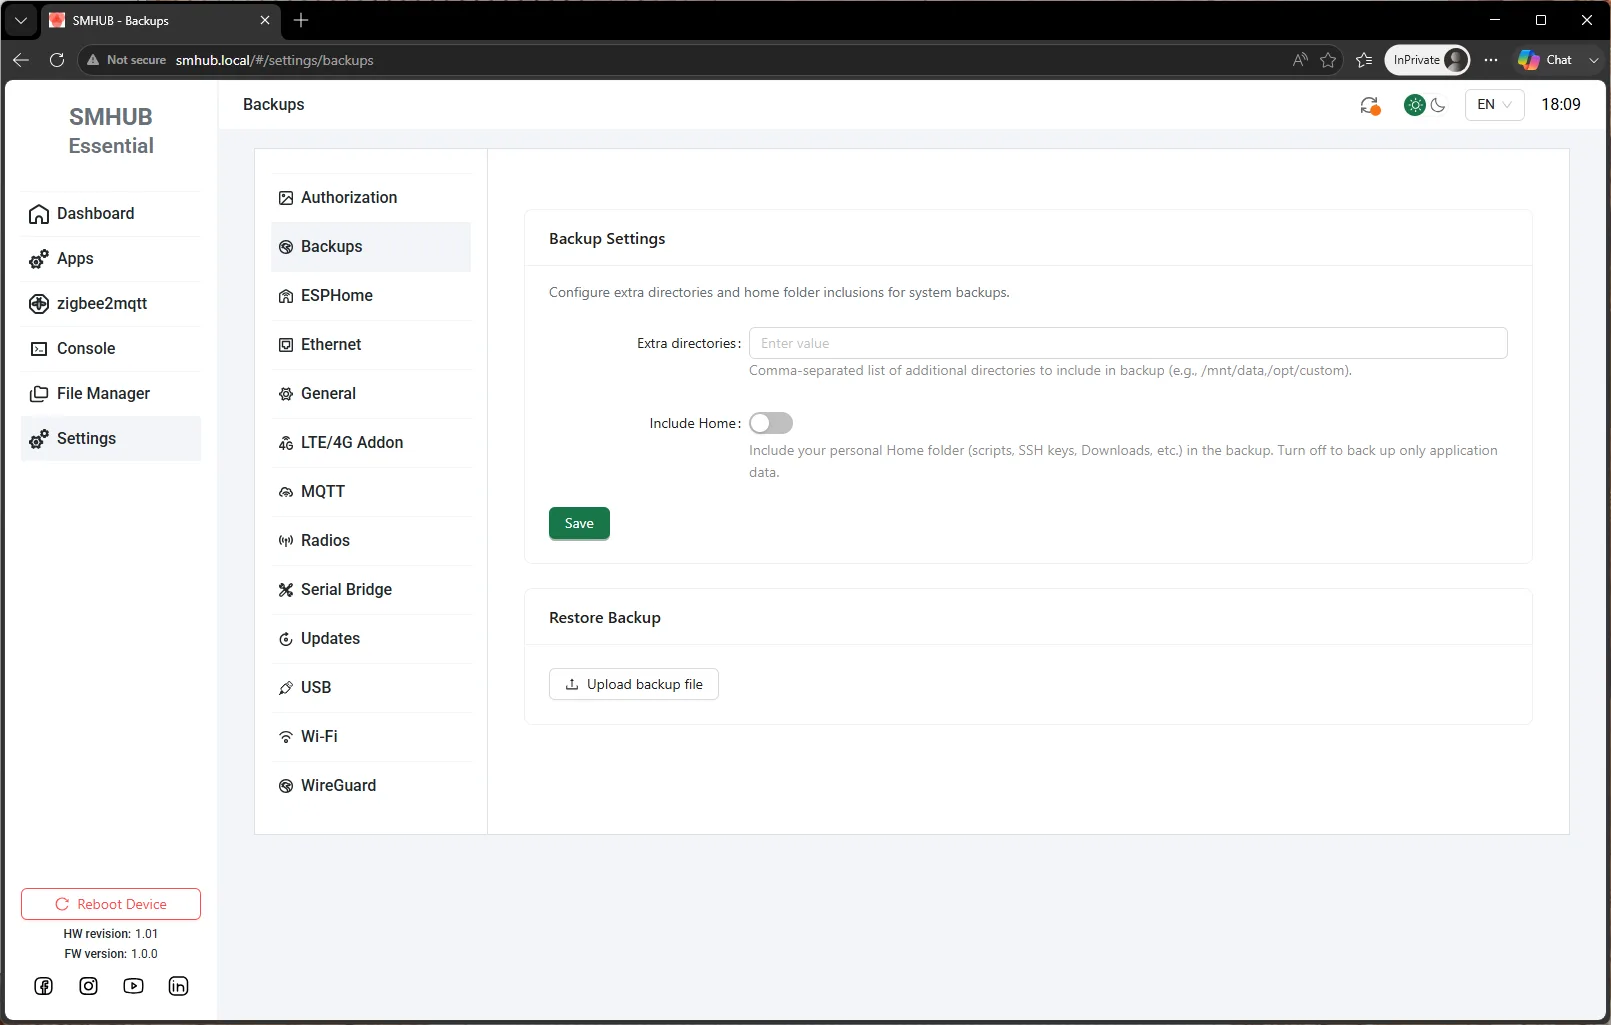Click the sync status icon in header
This screenshot has width=1611, height=1025.
click(1370, 105)
